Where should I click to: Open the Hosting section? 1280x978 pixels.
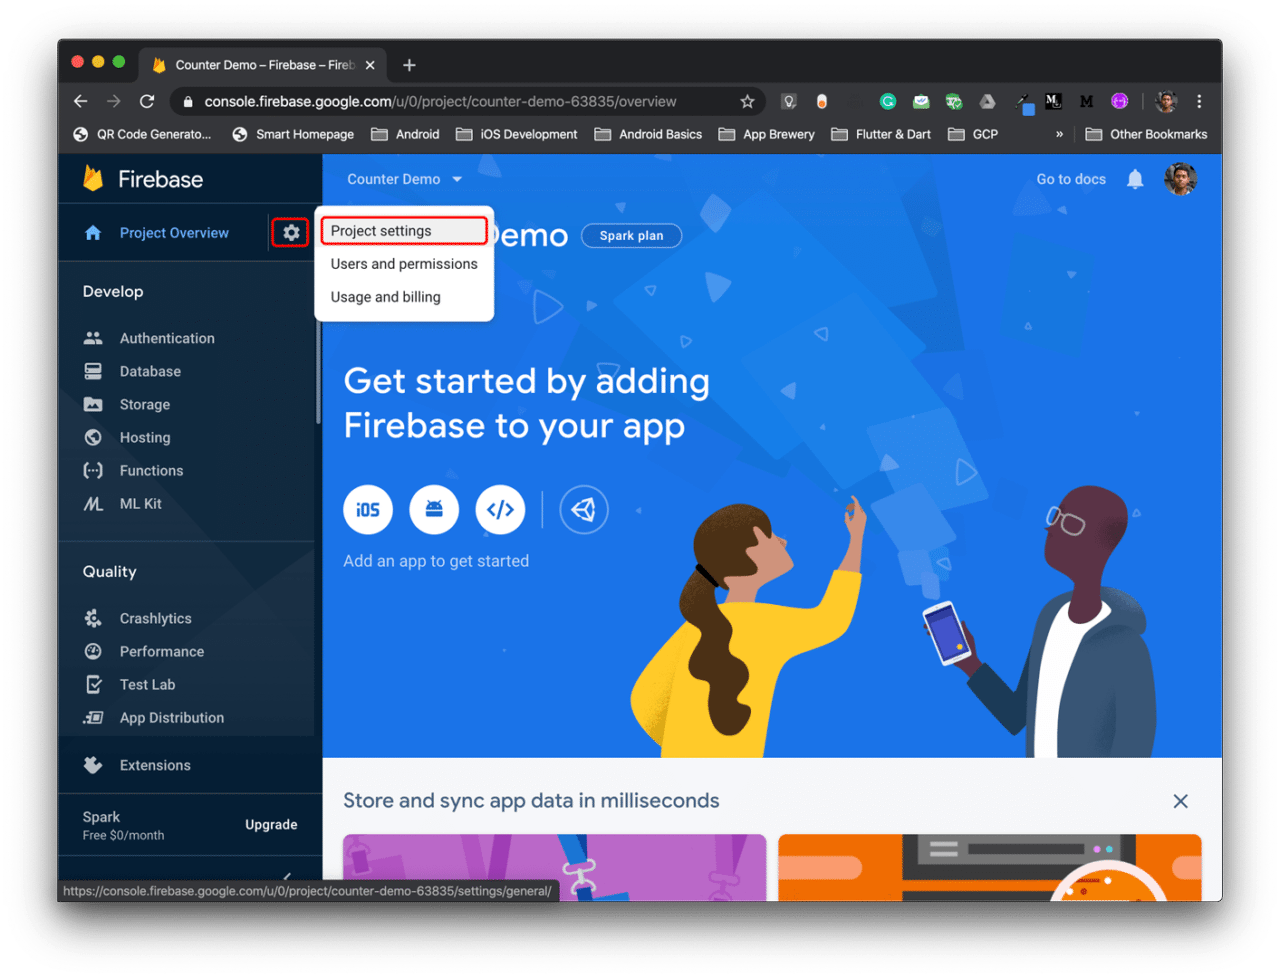click(x=145, y=437)
